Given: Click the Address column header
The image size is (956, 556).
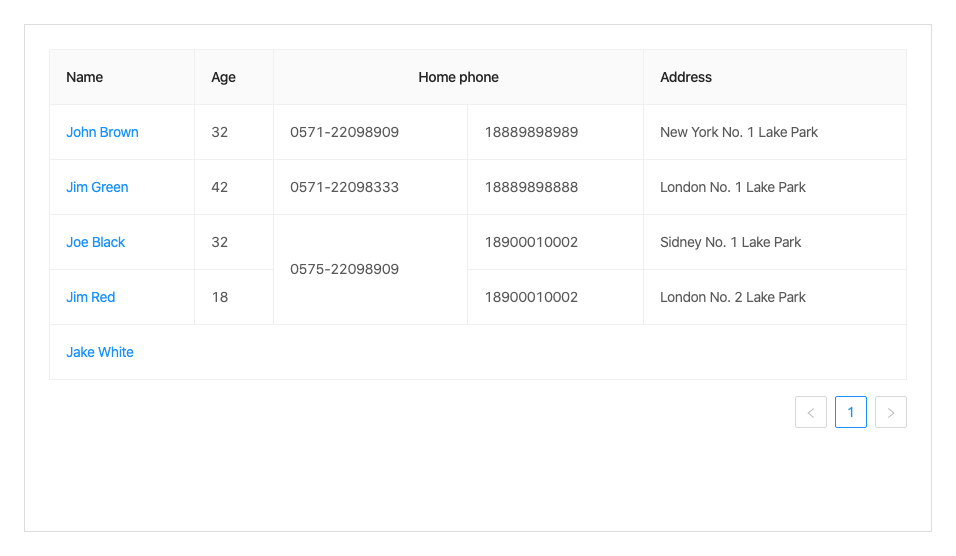Looking at the screenshot, I should tap(686, 77).
